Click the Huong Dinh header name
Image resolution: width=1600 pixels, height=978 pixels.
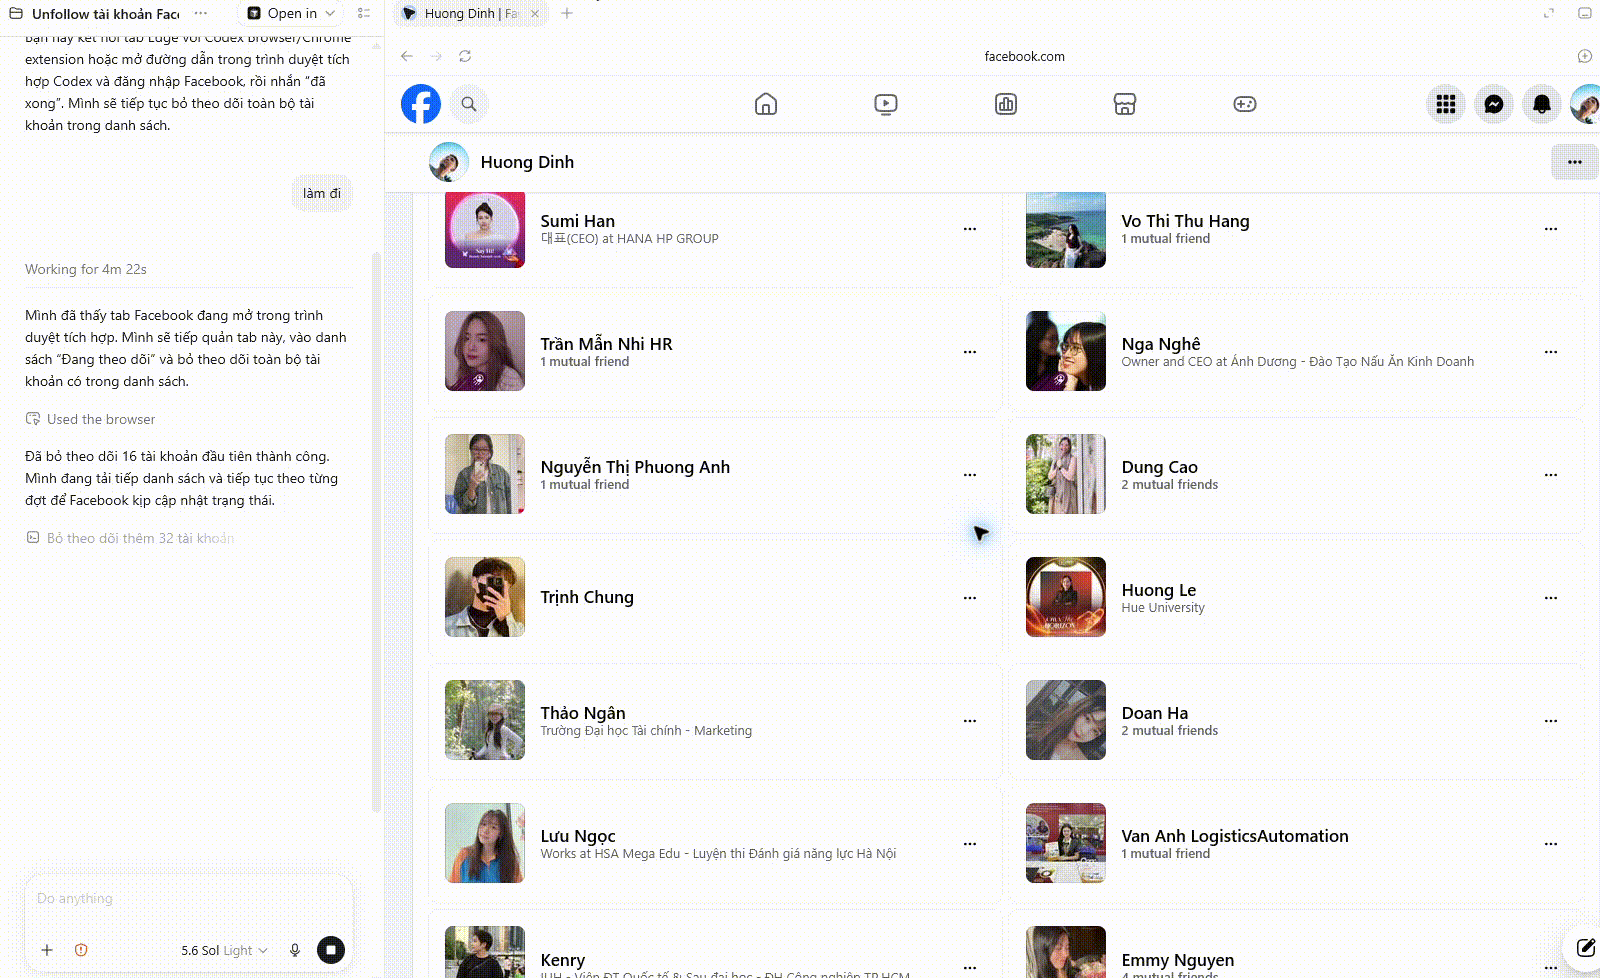click(527, 162)
